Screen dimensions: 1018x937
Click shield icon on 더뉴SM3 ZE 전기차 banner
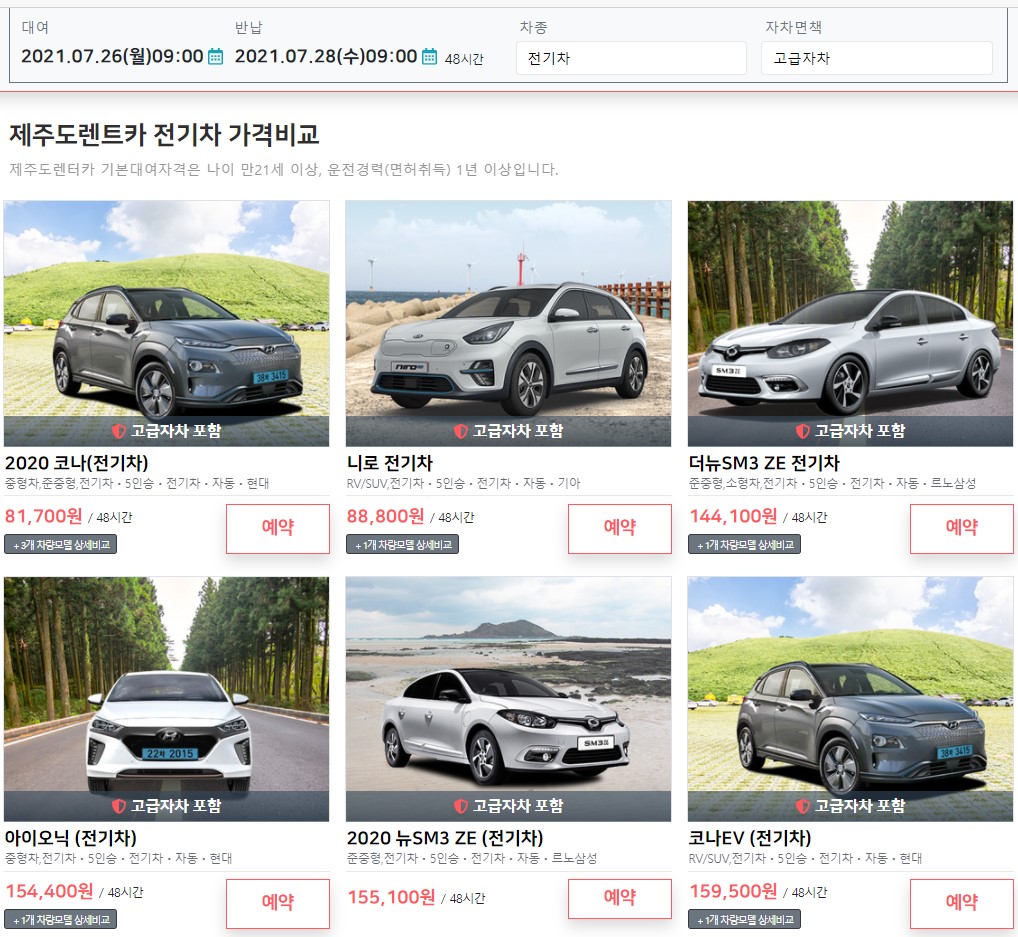(x=802, y=431)
